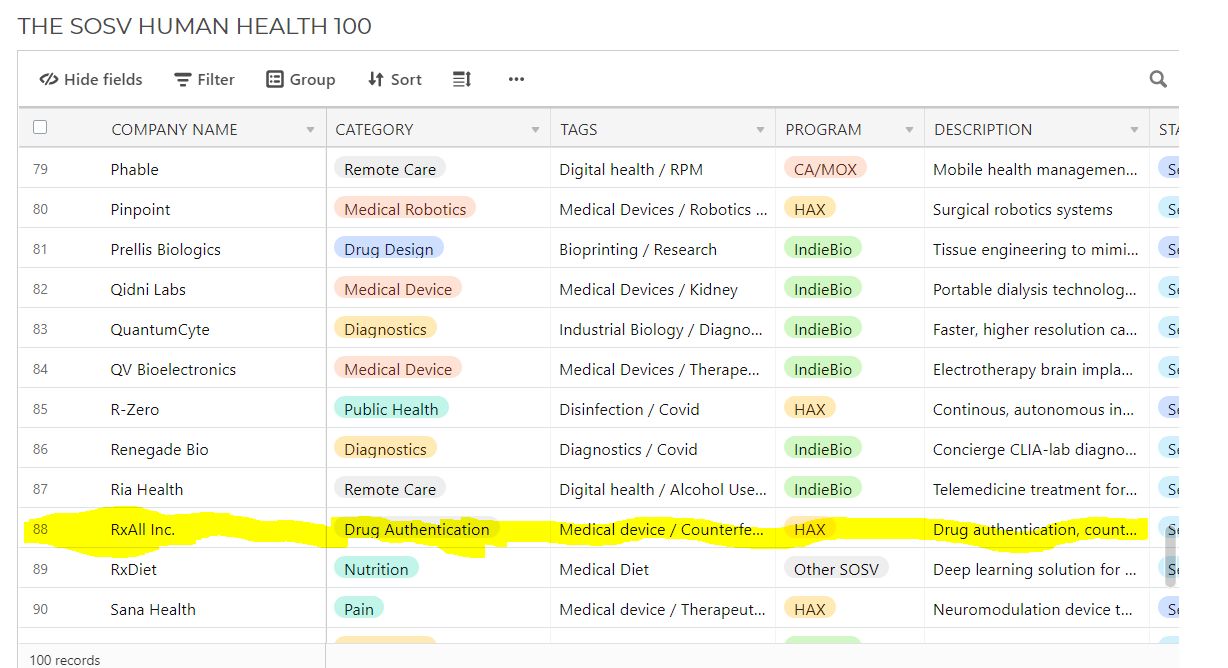Click the Pain category tag
The width and height of the screenshot is (1228, 668).
pos(358,609)
